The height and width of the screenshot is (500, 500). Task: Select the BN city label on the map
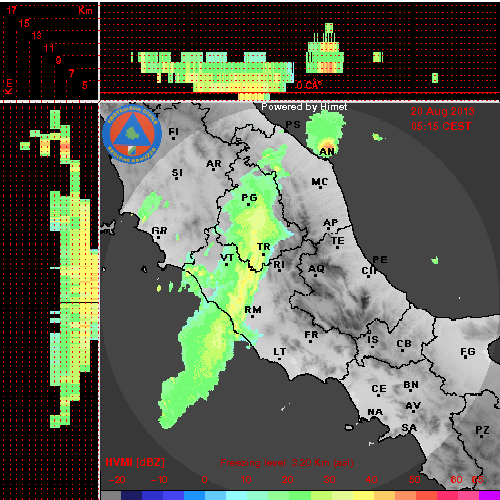coord(411,385)
